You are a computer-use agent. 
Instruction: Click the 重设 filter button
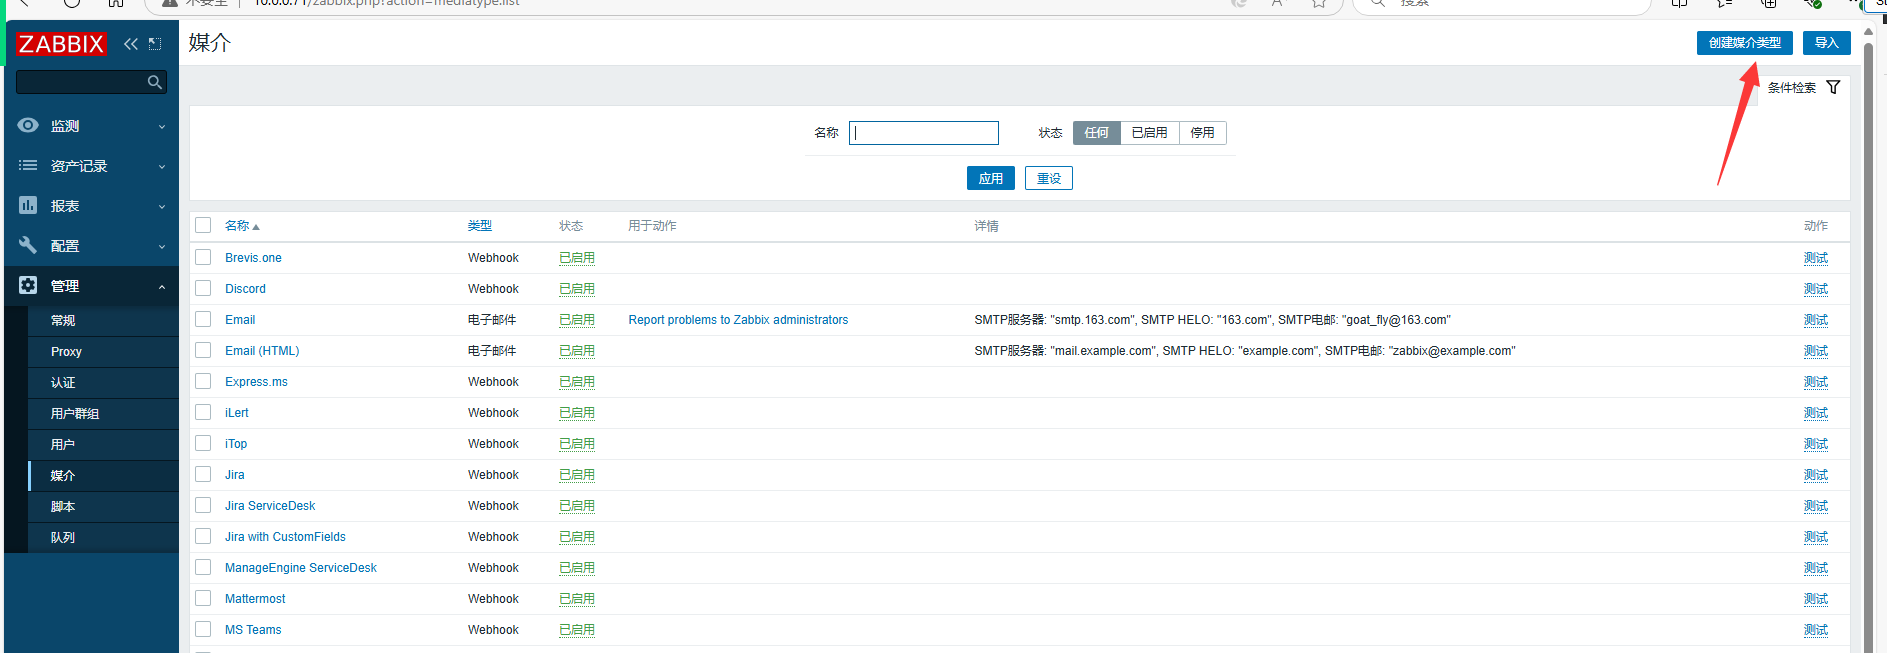pos(1049,178)
